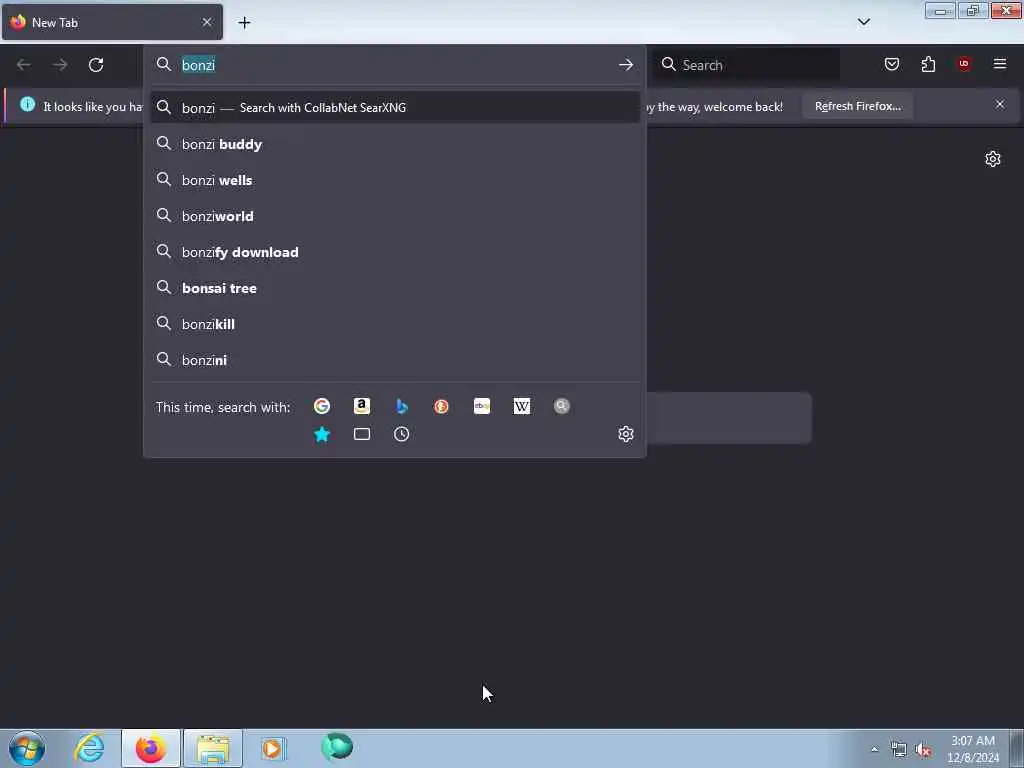Choose suggestion bonzi buddy

pyautogui.click(x=394, y=144)
